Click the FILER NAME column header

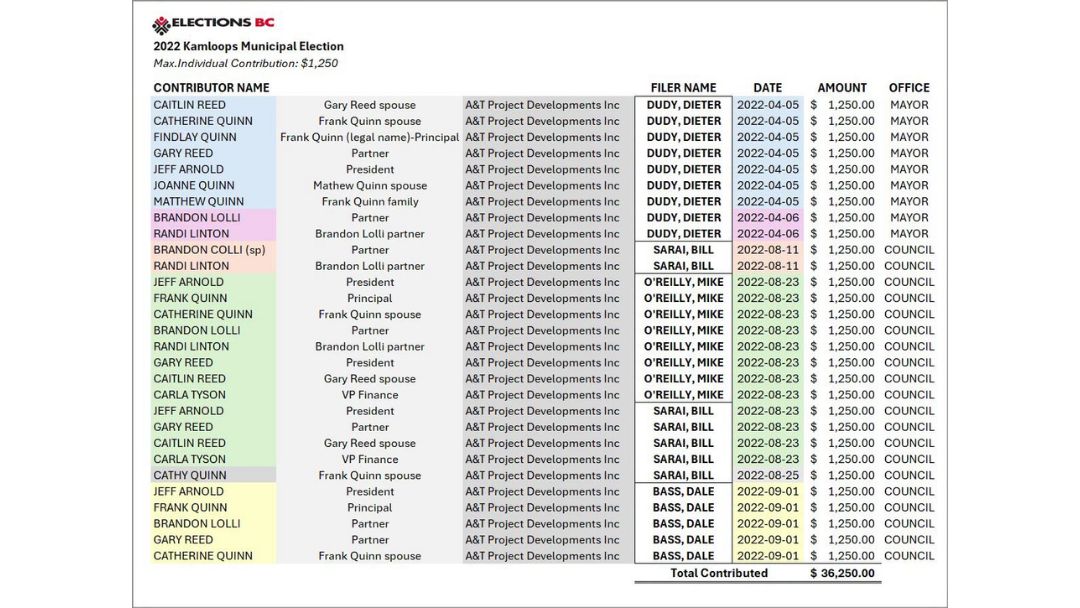point(683,87)
